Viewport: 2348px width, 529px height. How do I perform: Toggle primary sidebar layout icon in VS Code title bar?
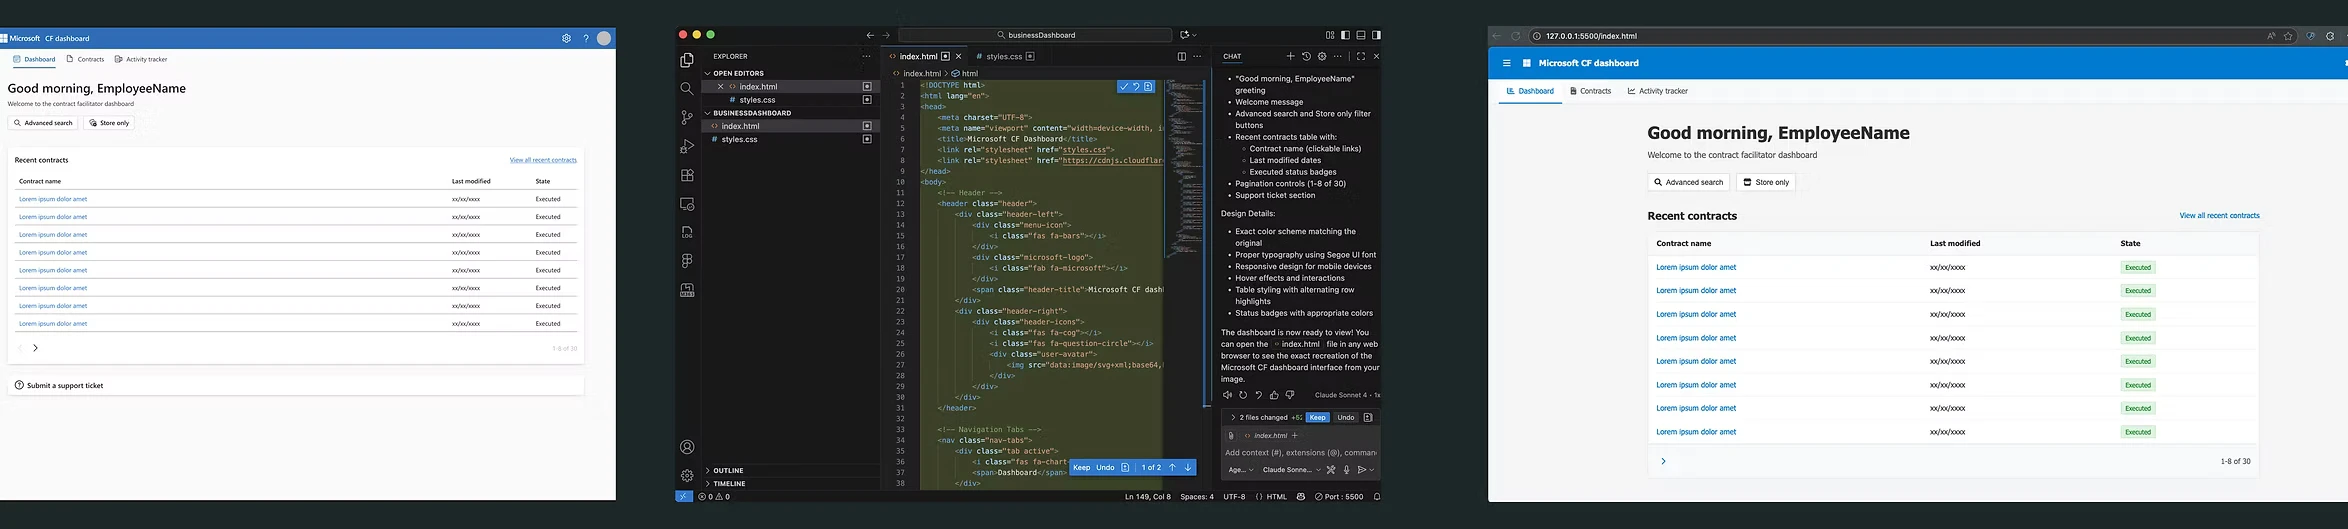pos(1345,35)
